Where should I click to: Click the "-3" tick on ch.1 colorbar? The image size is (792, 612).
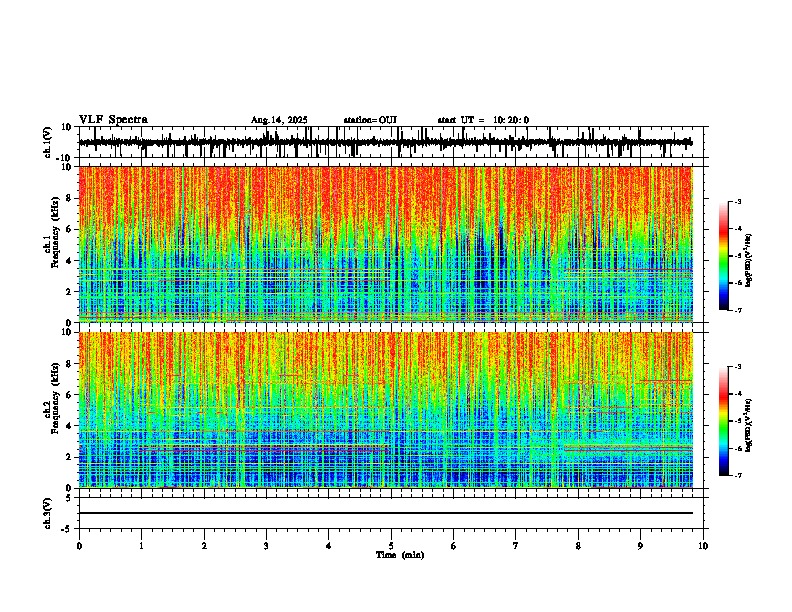[738, 201]
